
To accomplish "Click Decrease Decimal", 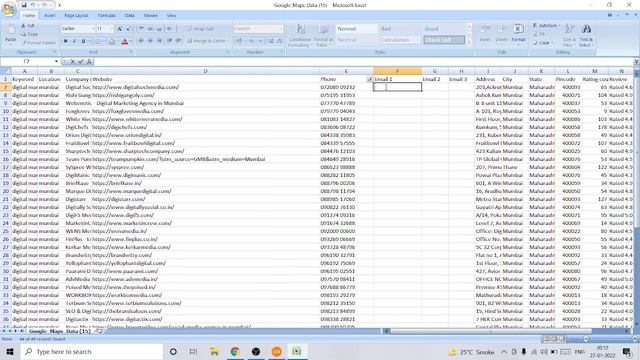I will pos(280,41).
